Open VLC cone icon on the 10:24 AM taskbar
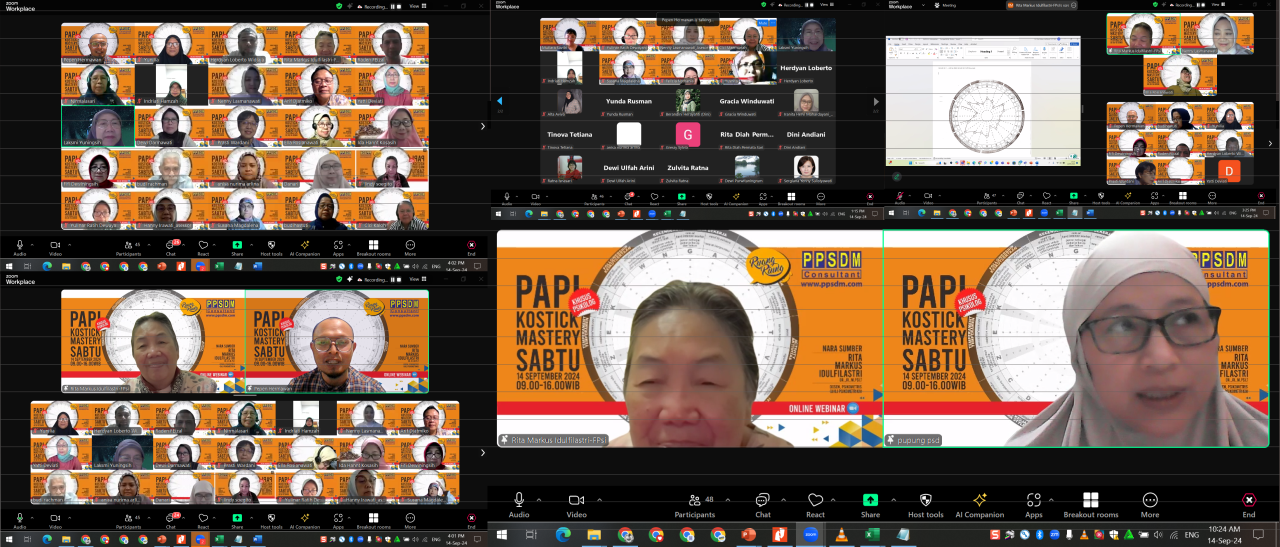The width and height of the screenshot is (1280, 547). point(840,535)
